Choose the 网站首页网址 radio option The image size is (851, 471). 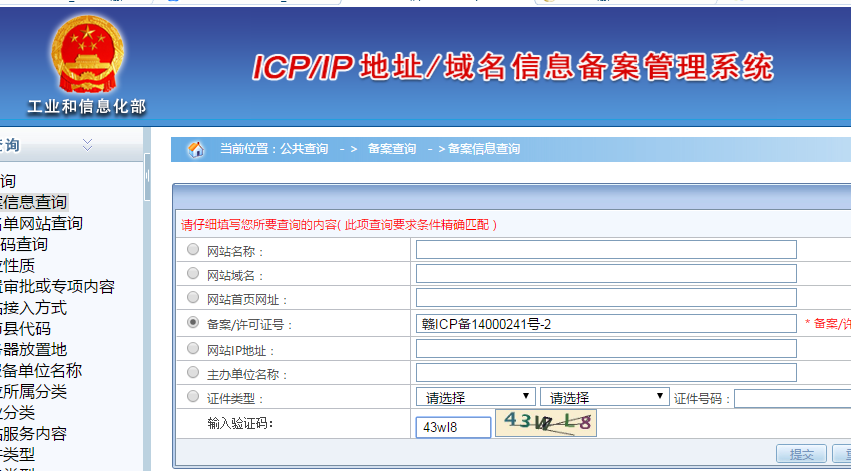click(193, 298)
